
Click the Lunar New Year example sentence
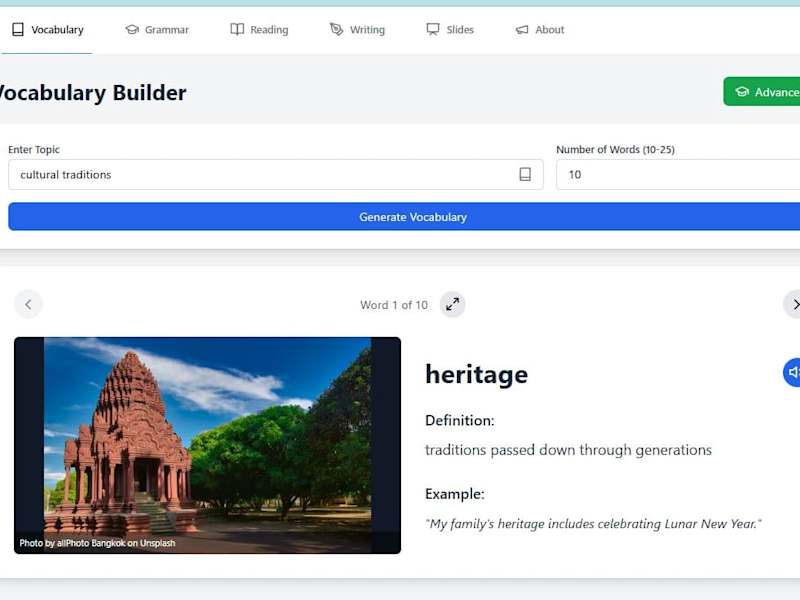(593, 524)
